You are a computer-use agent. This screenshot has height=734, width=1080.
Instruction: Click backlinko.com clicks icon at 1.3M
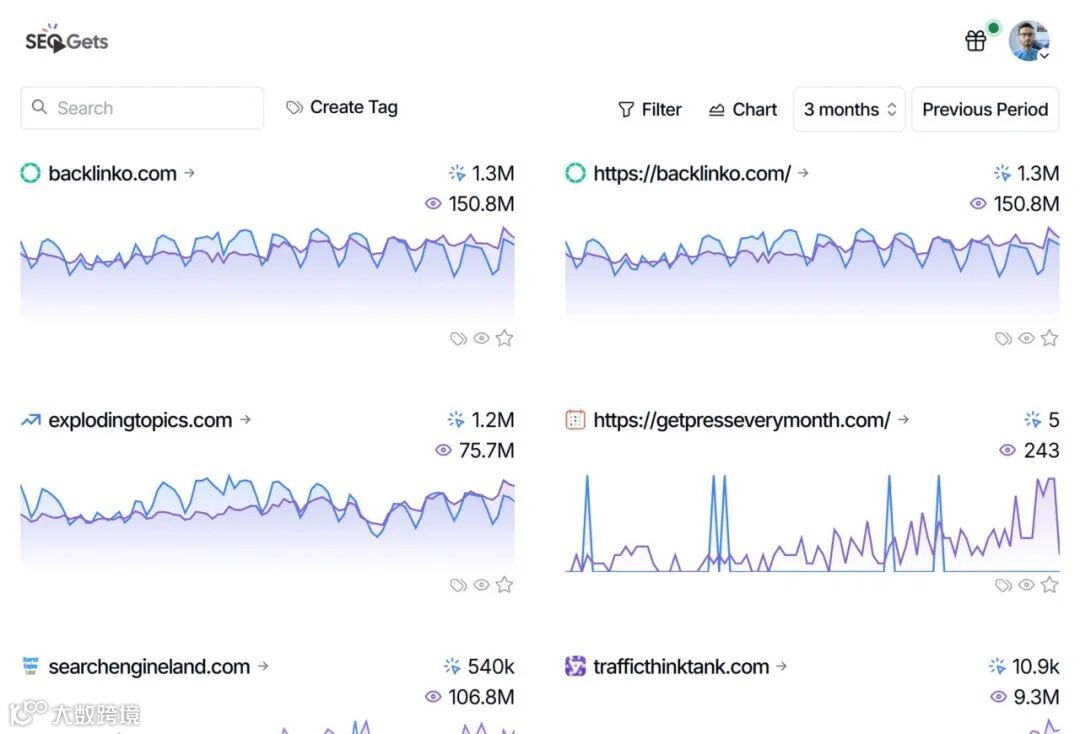click(x=457, y=173)
